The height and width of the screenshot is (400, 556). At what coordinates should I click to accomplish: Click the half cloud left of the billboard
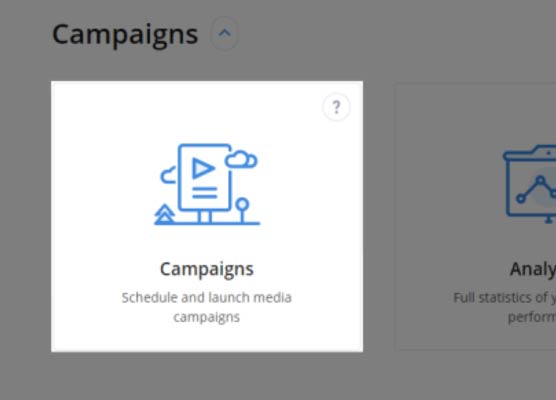[x=168, y=175]
